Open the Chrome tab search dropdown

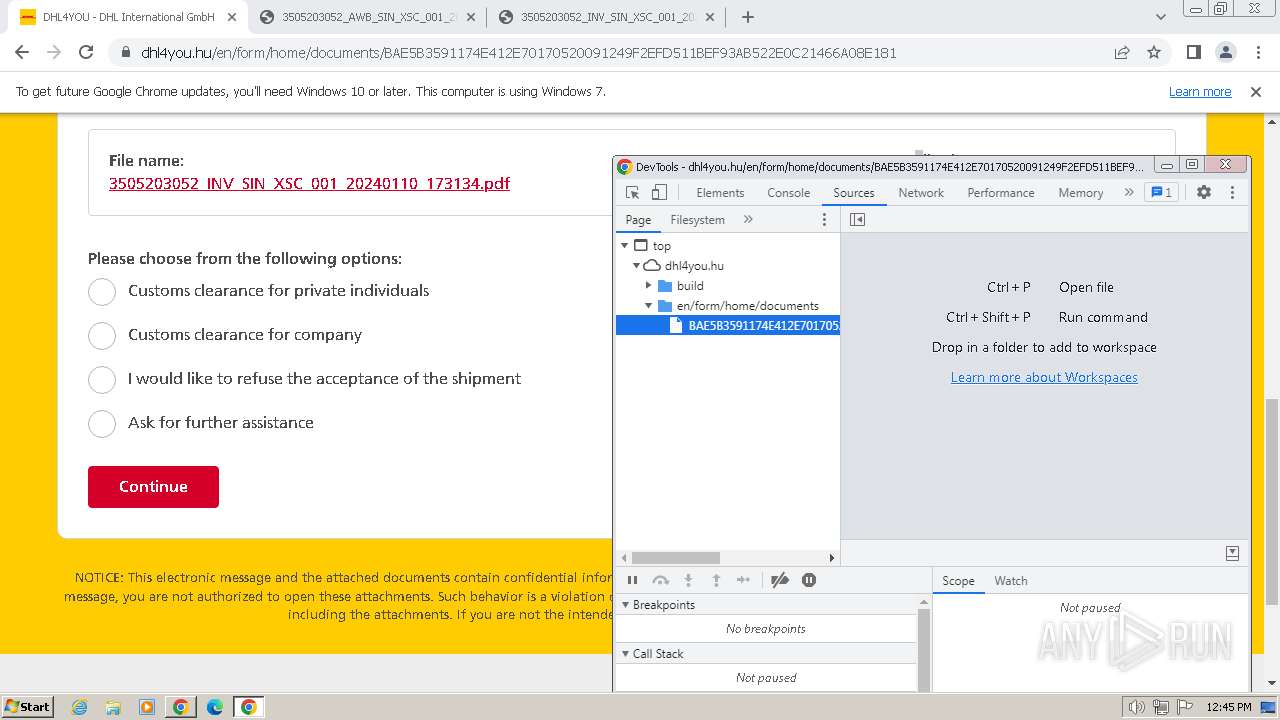tap(1160, 17)
